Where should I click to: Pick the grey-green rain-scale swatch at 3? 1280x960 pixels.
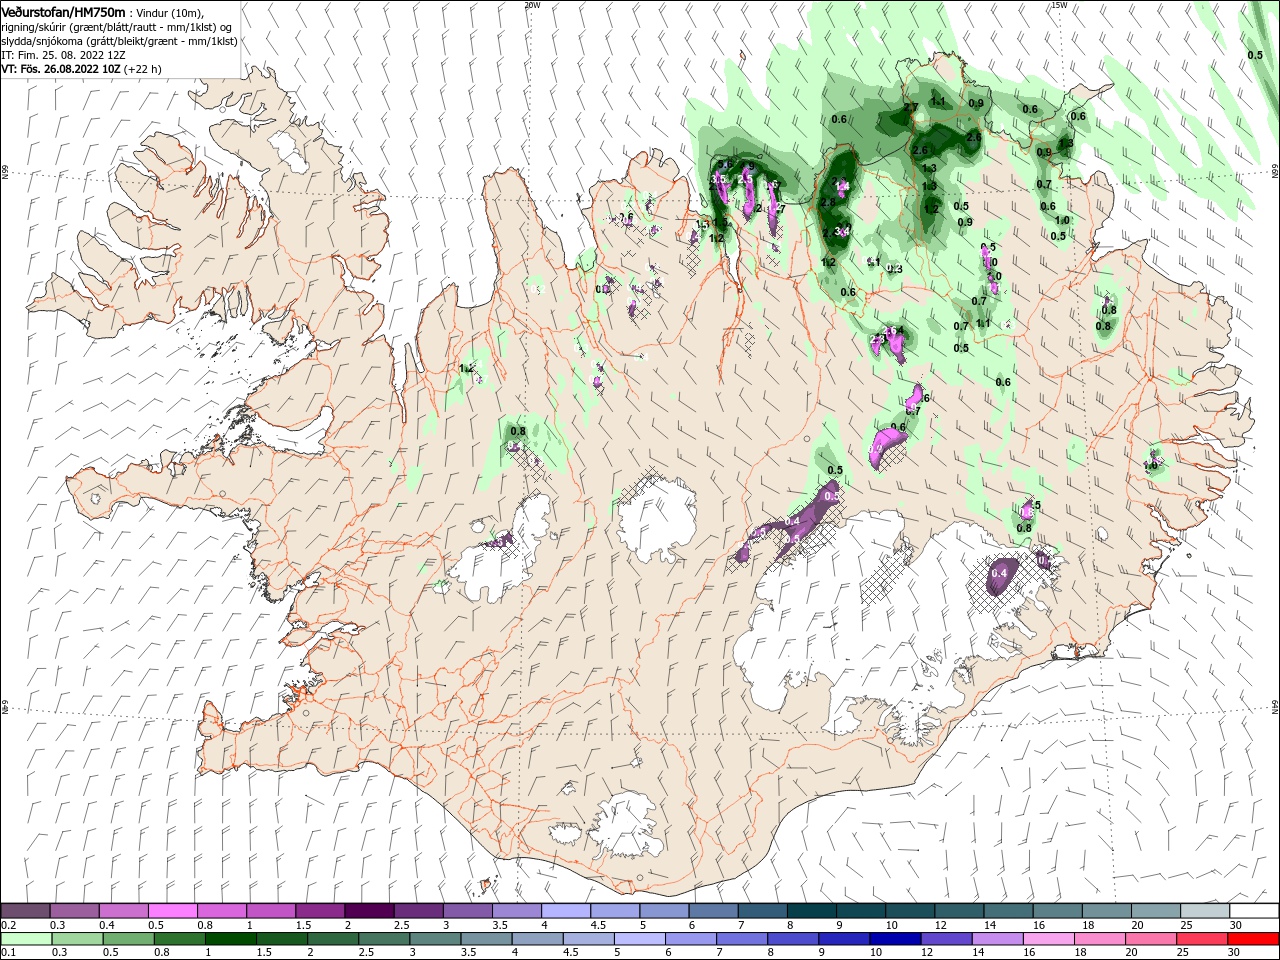[434, 939]
